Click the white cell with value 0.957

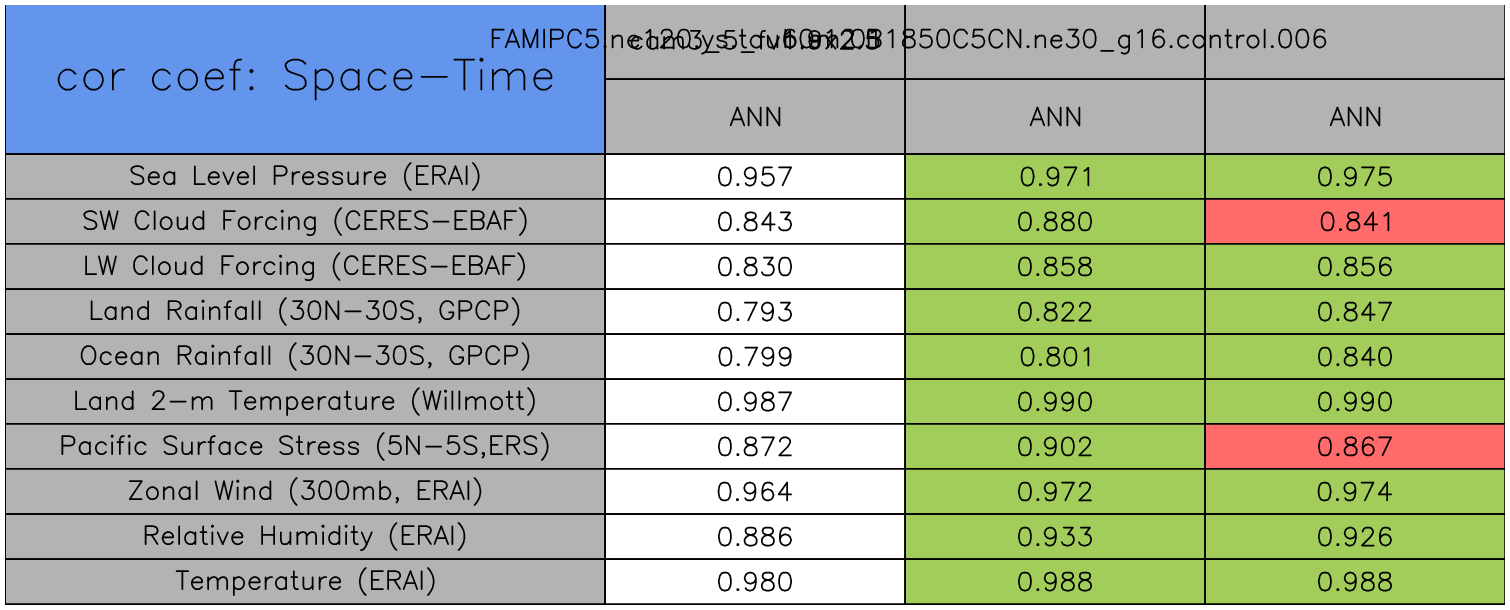click(x=755, y=177)
